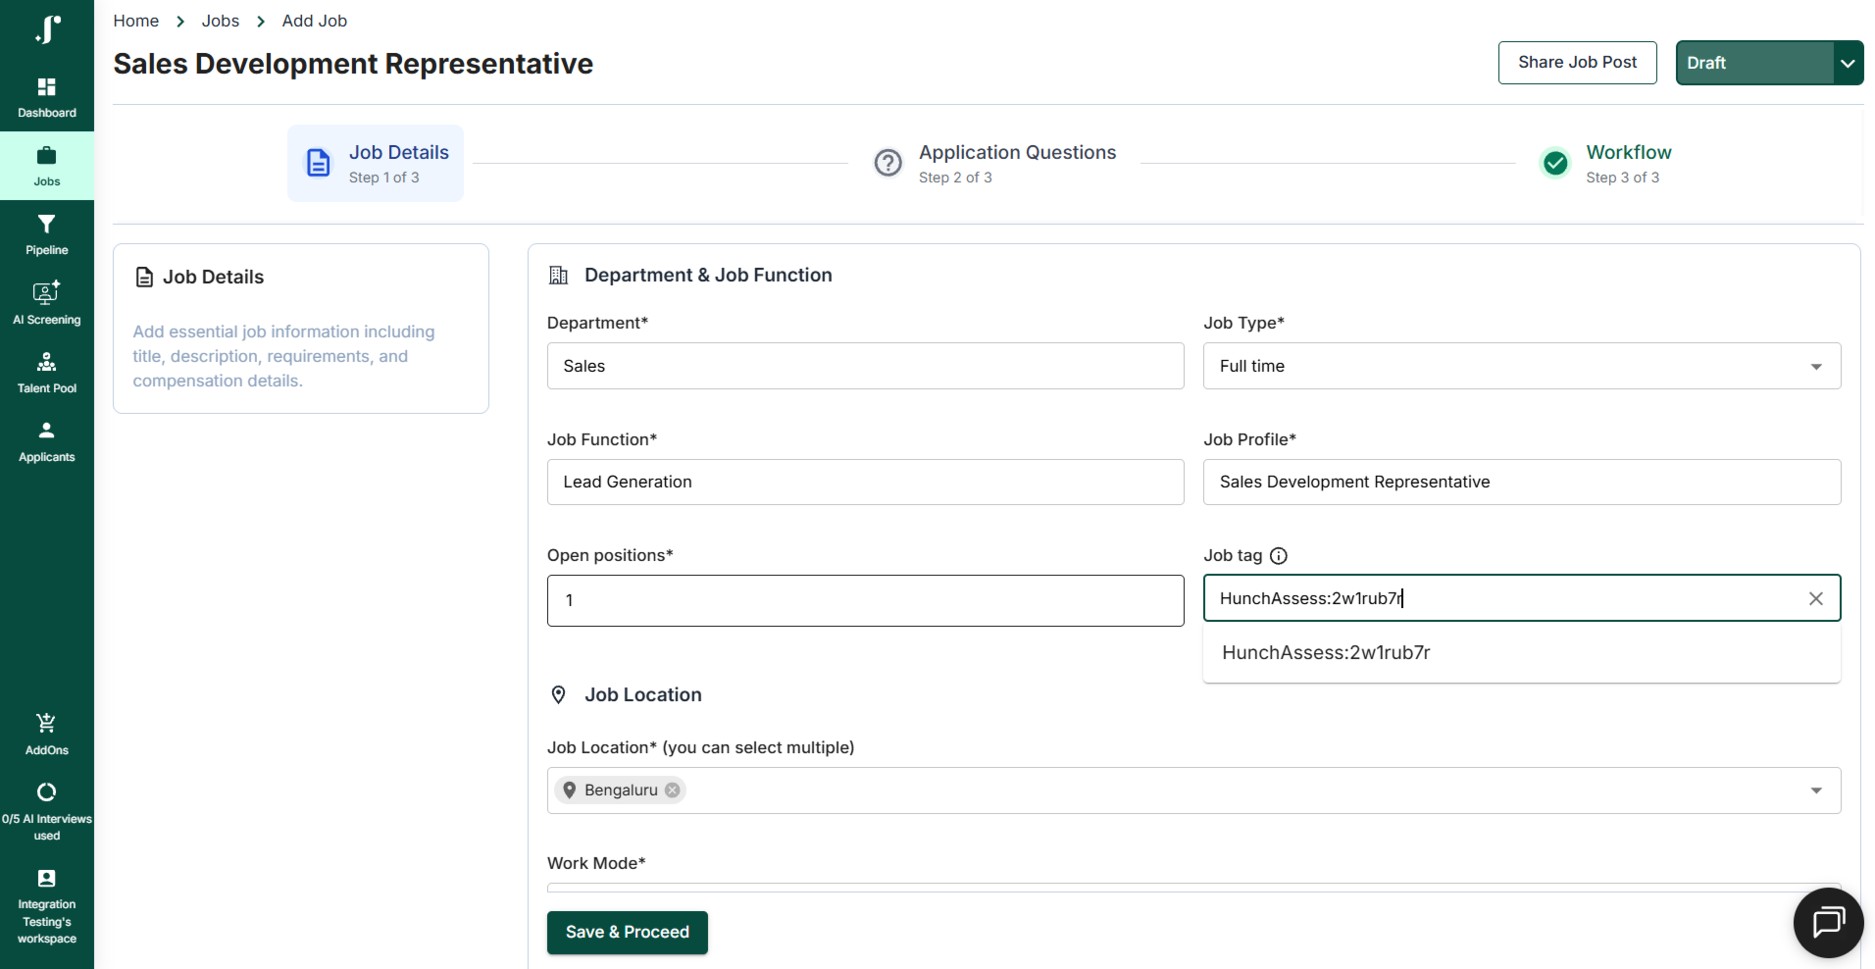Go to the Workflow step

pyautogui.click(x=1606, y=163)
